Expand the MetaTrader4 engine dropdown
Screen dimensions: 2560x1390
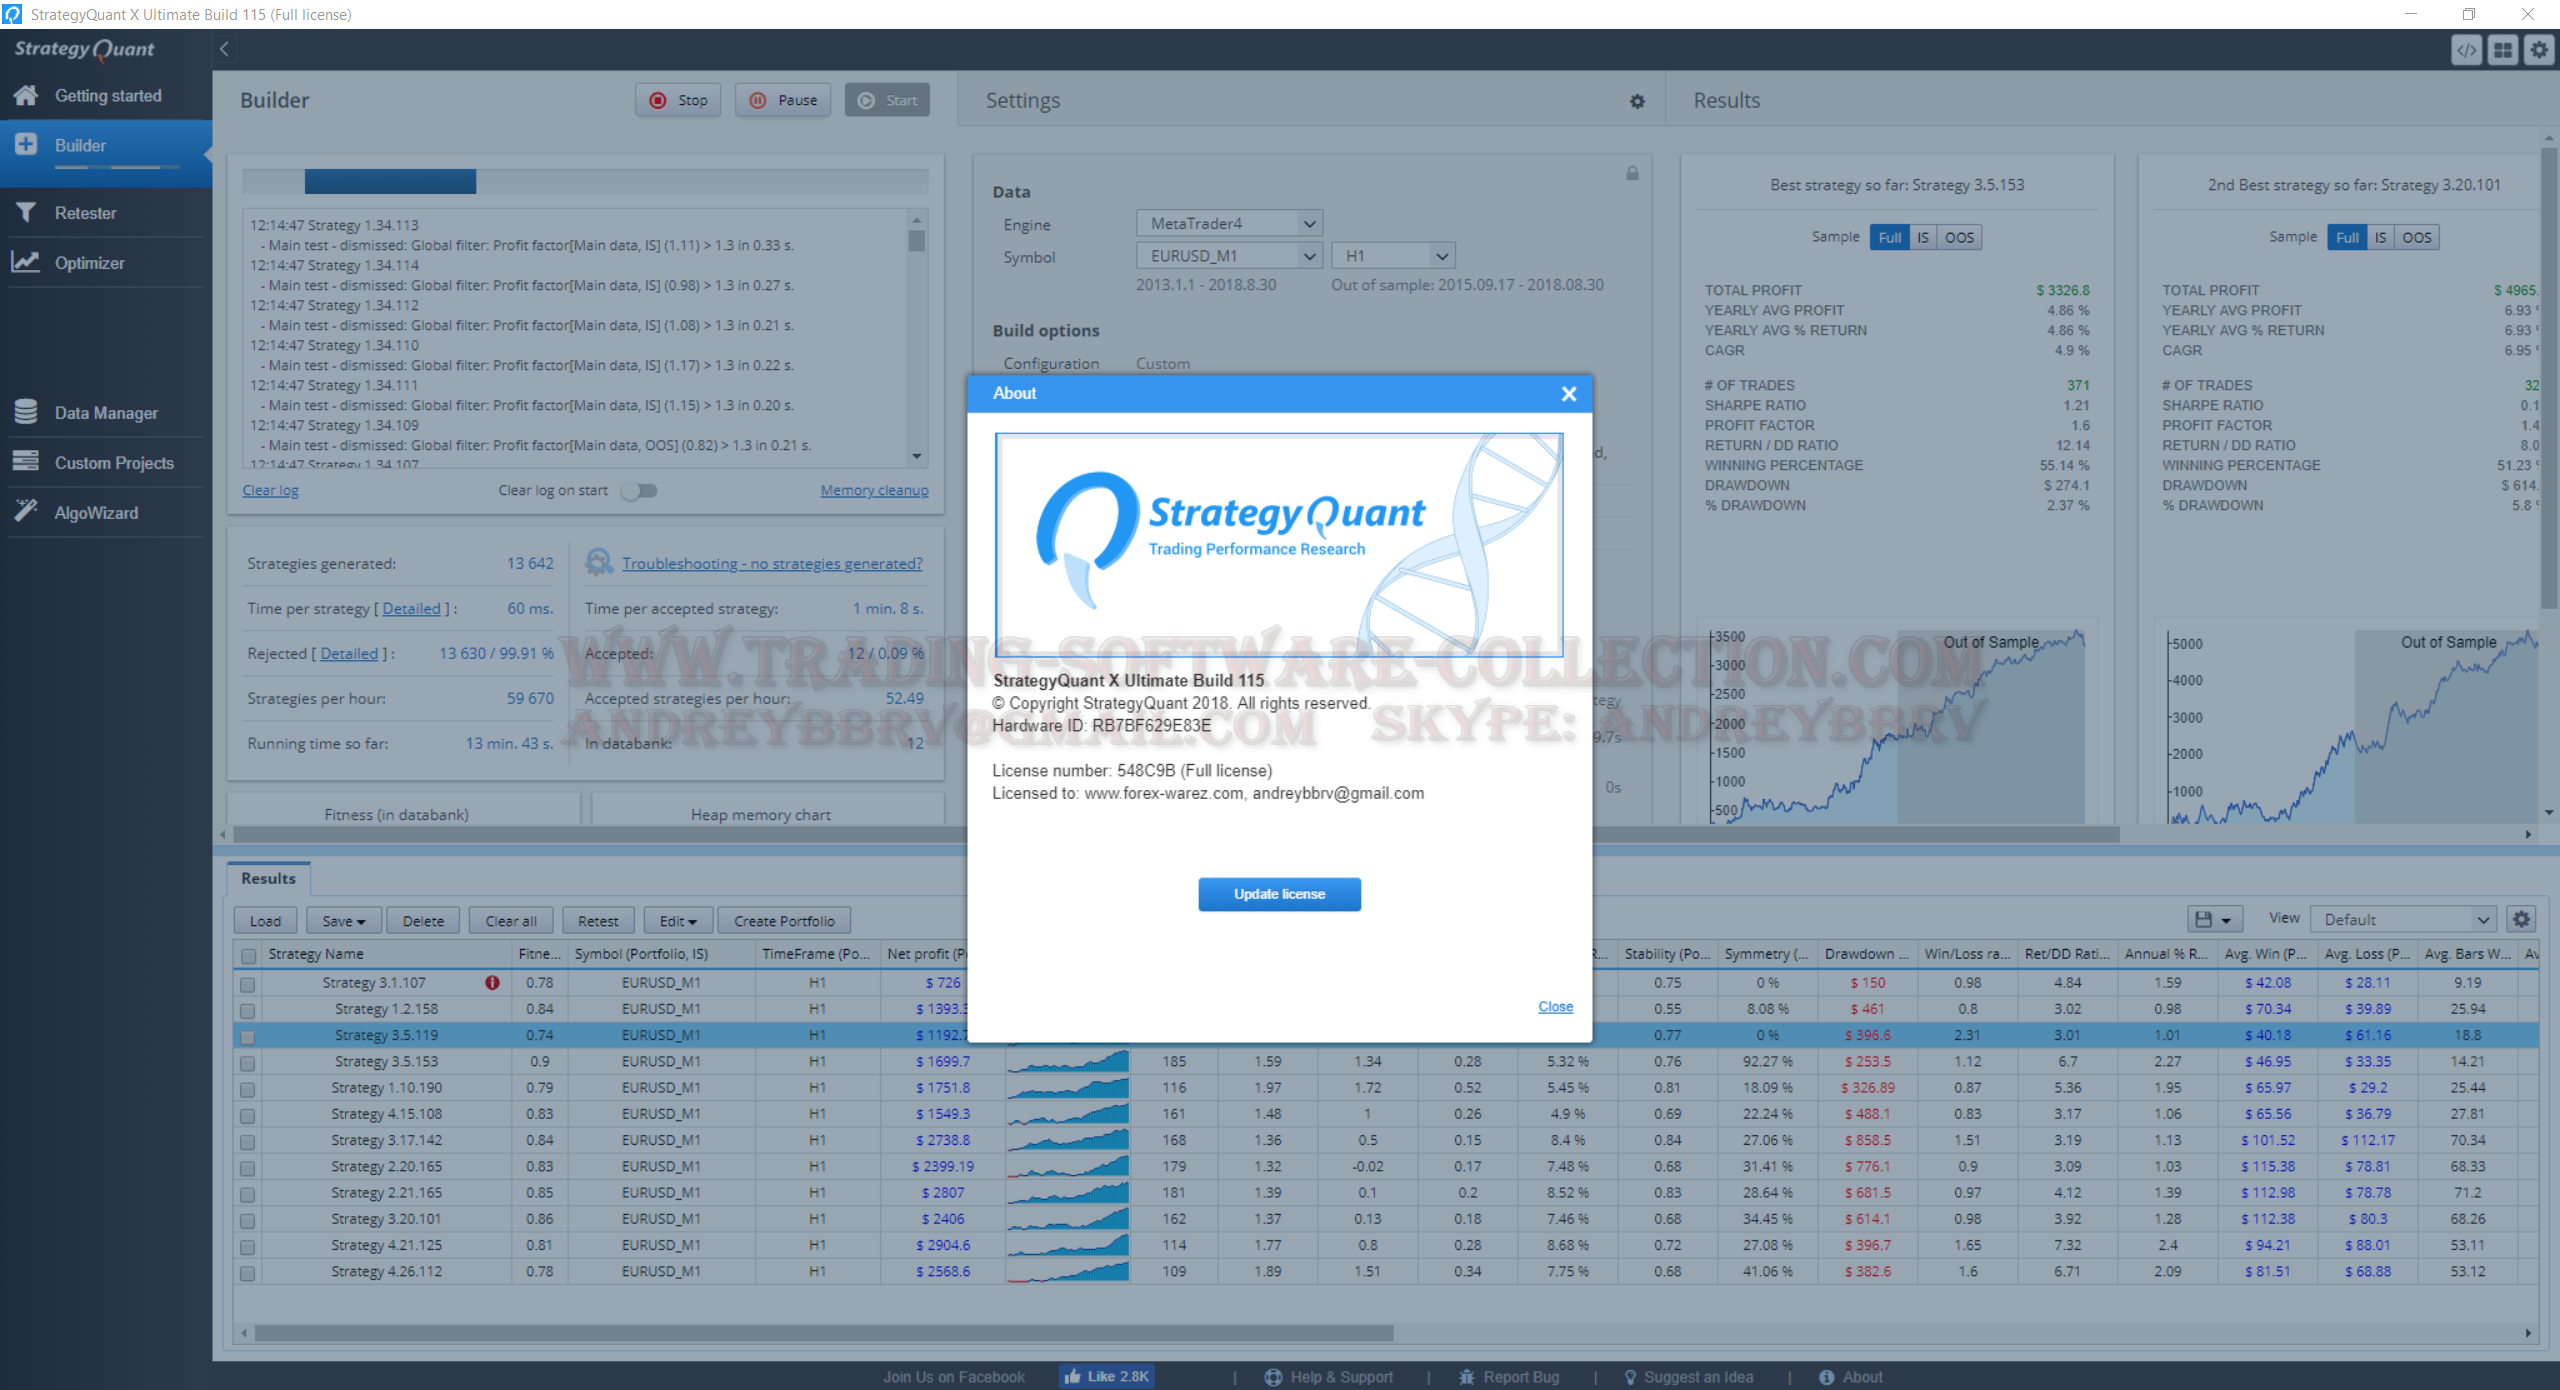coord(1229,224)
